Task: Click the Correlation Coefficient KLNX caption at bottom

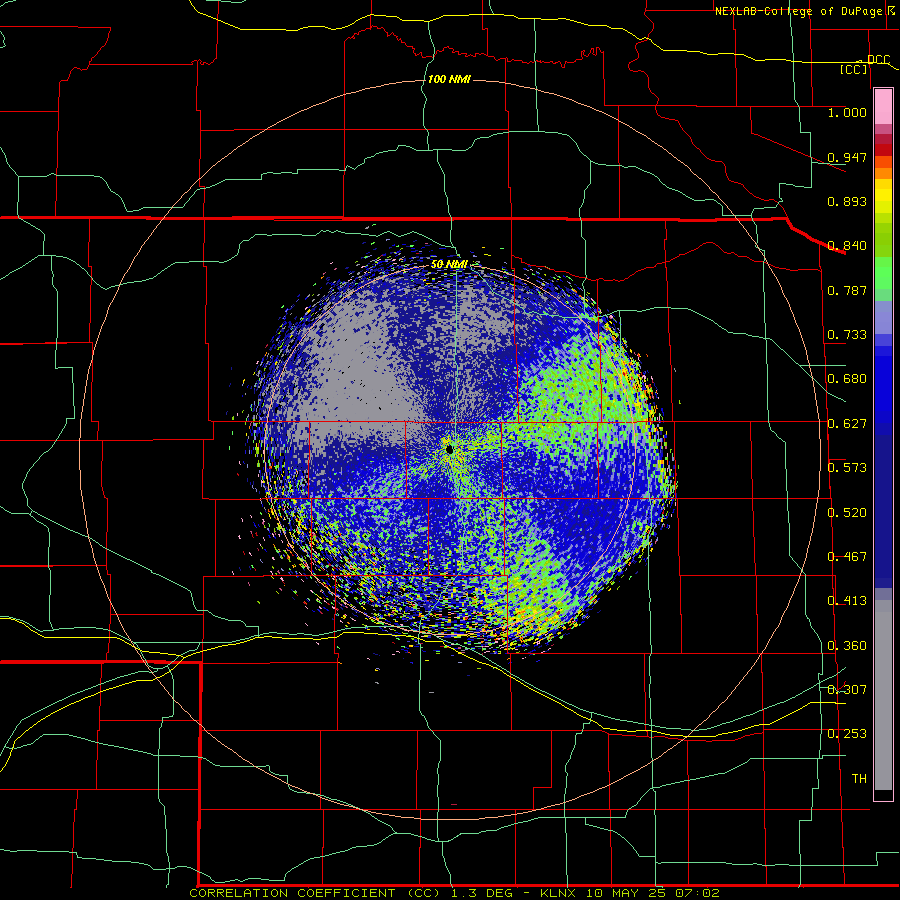Action: click(454, 893)
